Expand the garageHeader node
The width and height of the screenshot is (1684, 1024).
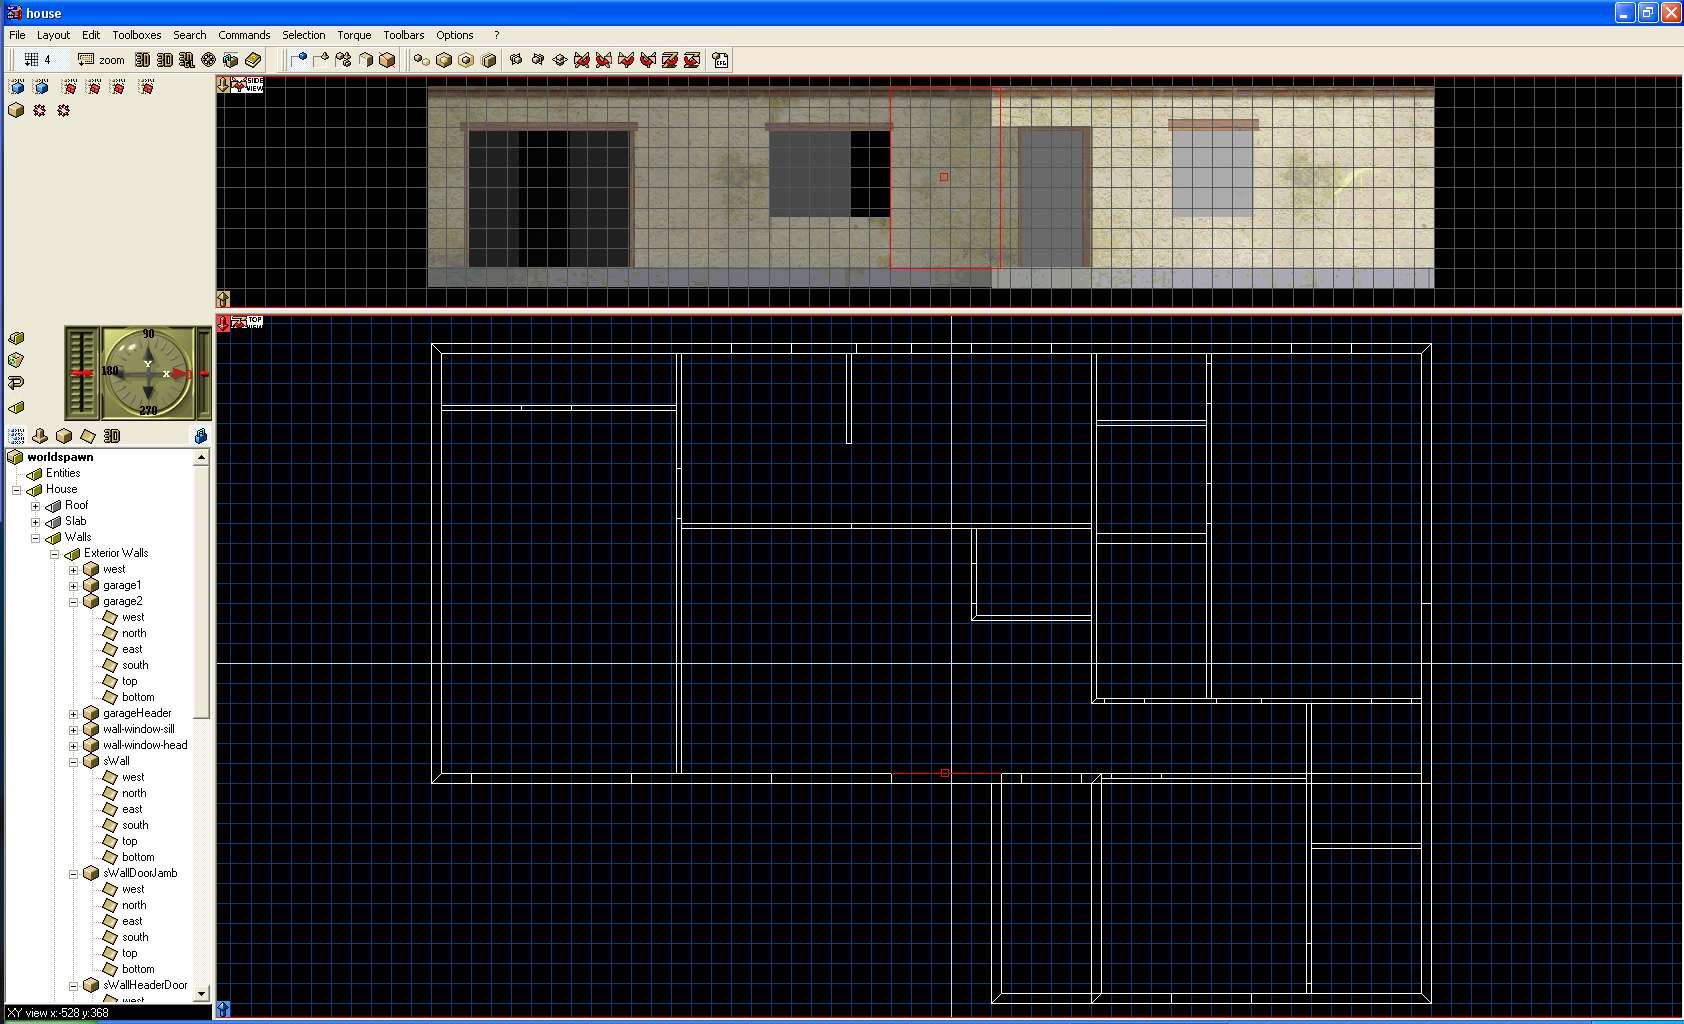(x=73, y=714)
